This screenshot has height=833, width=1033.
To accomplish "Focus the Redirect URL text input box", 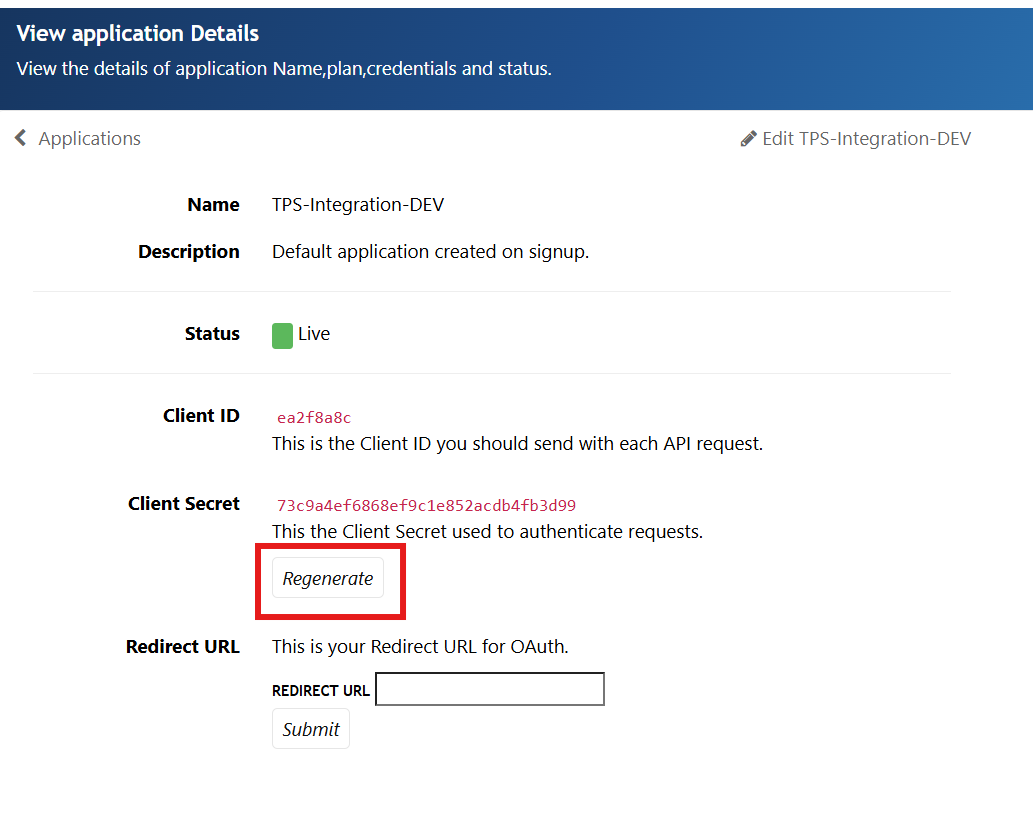I will [x=489, y=689].
